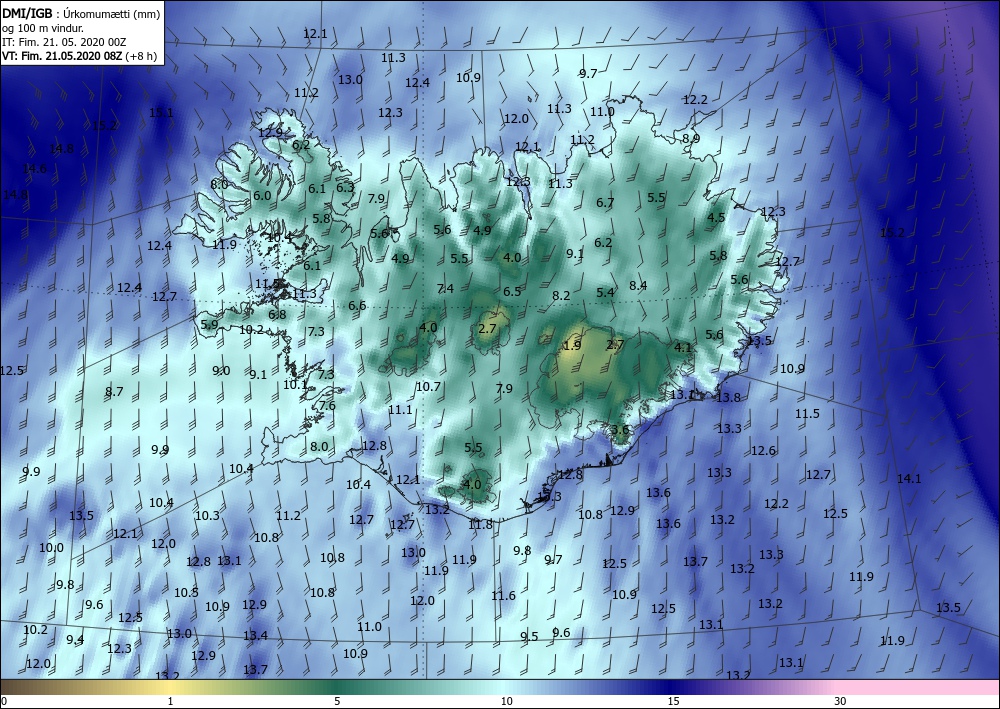Click the color scale label '30'

click(841, 701)
